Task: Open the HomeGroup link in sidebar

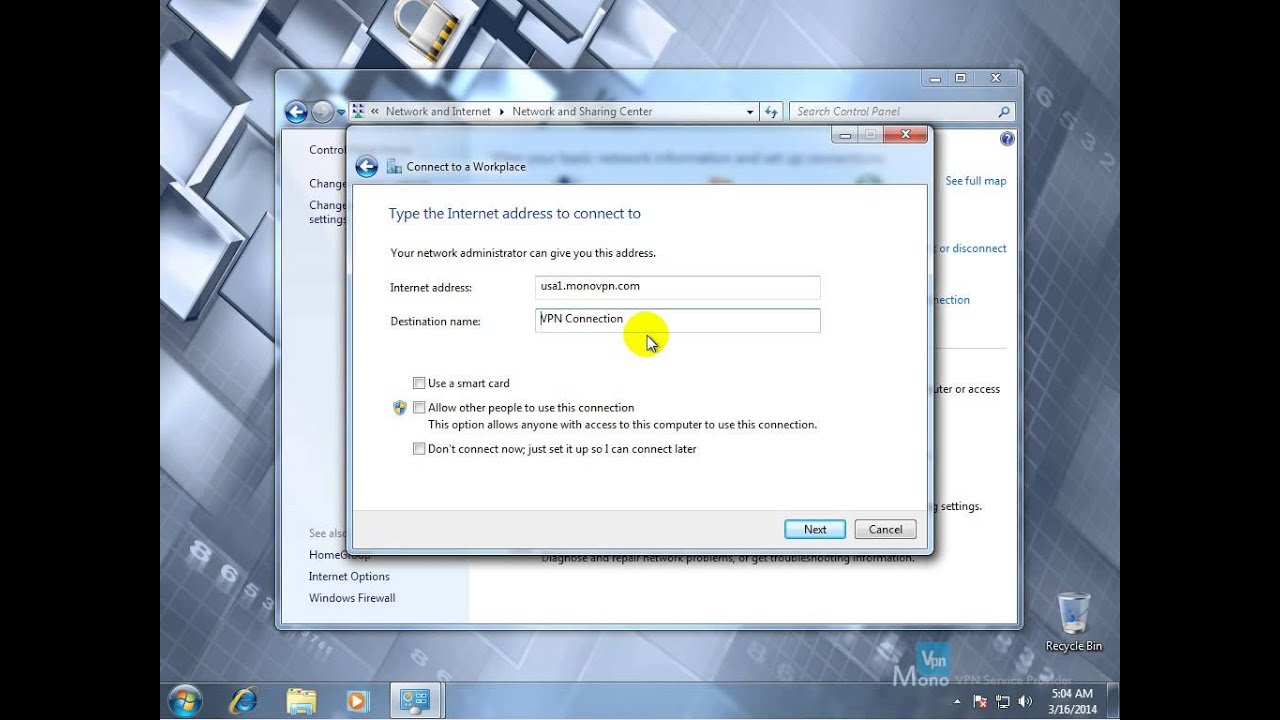Action: pos(339,555)
